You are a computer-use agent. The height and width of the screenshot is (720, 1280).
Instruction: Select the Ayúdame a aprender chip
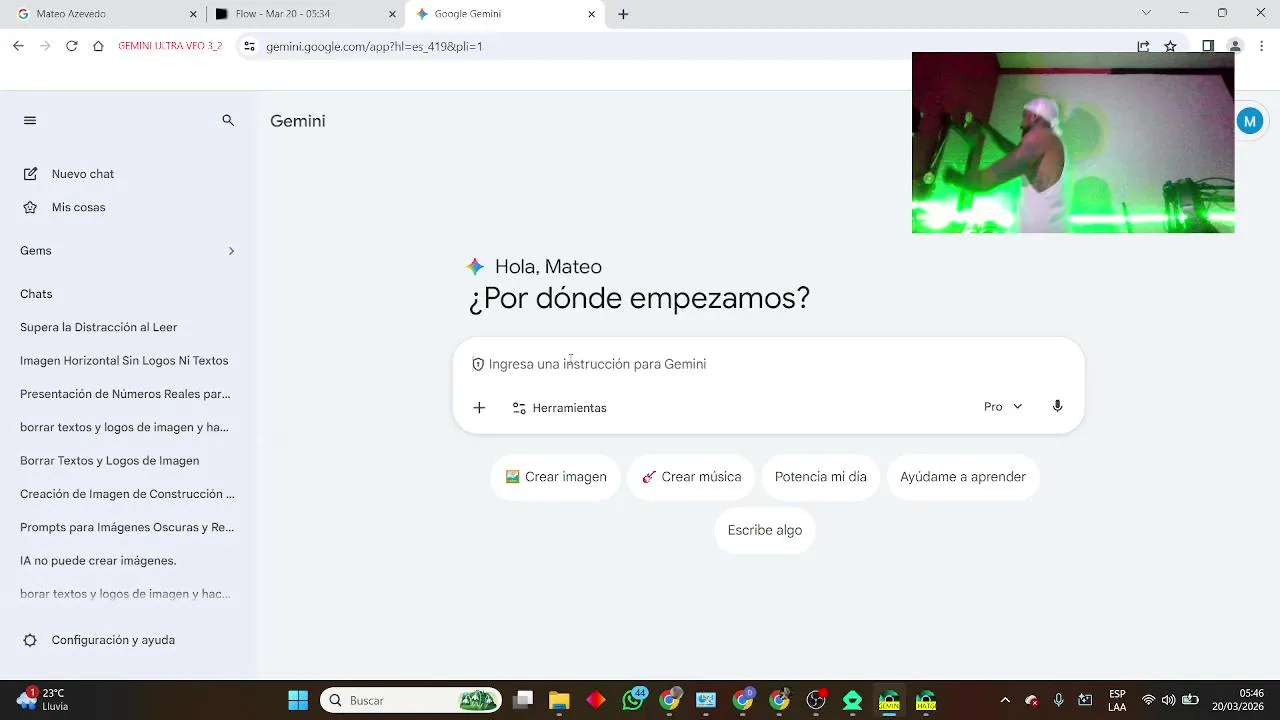(x=963, y=477)
